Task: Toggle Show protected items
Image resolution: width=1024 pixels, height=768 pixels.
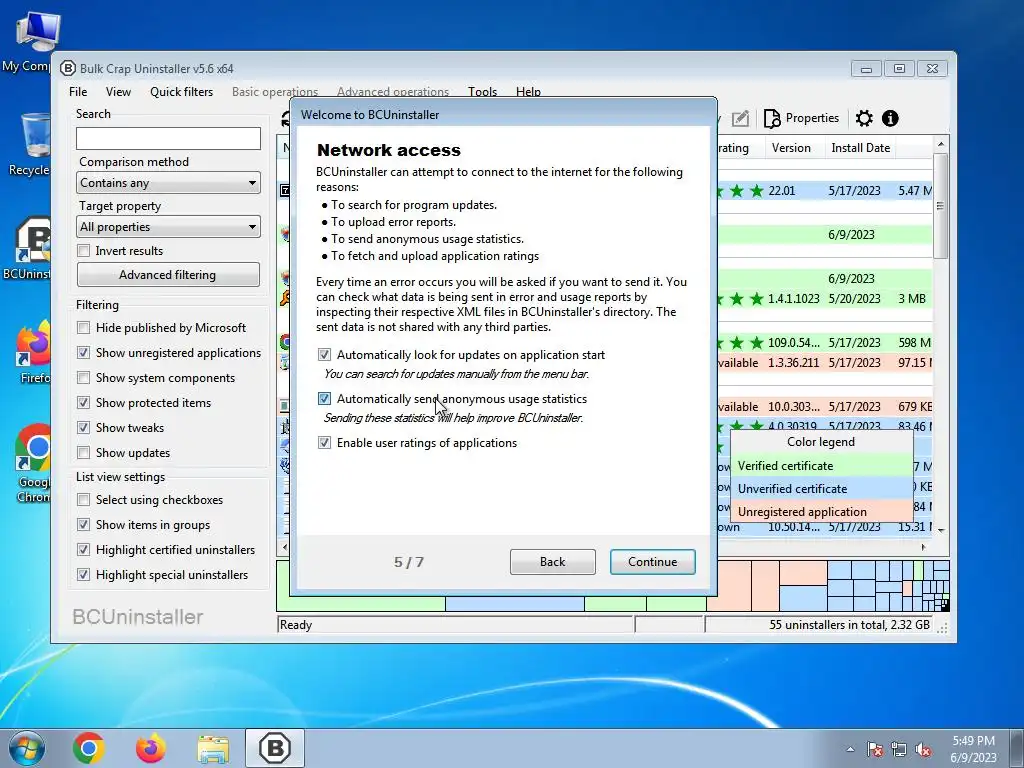Action: pyautogui.click(x=84, y=403)
